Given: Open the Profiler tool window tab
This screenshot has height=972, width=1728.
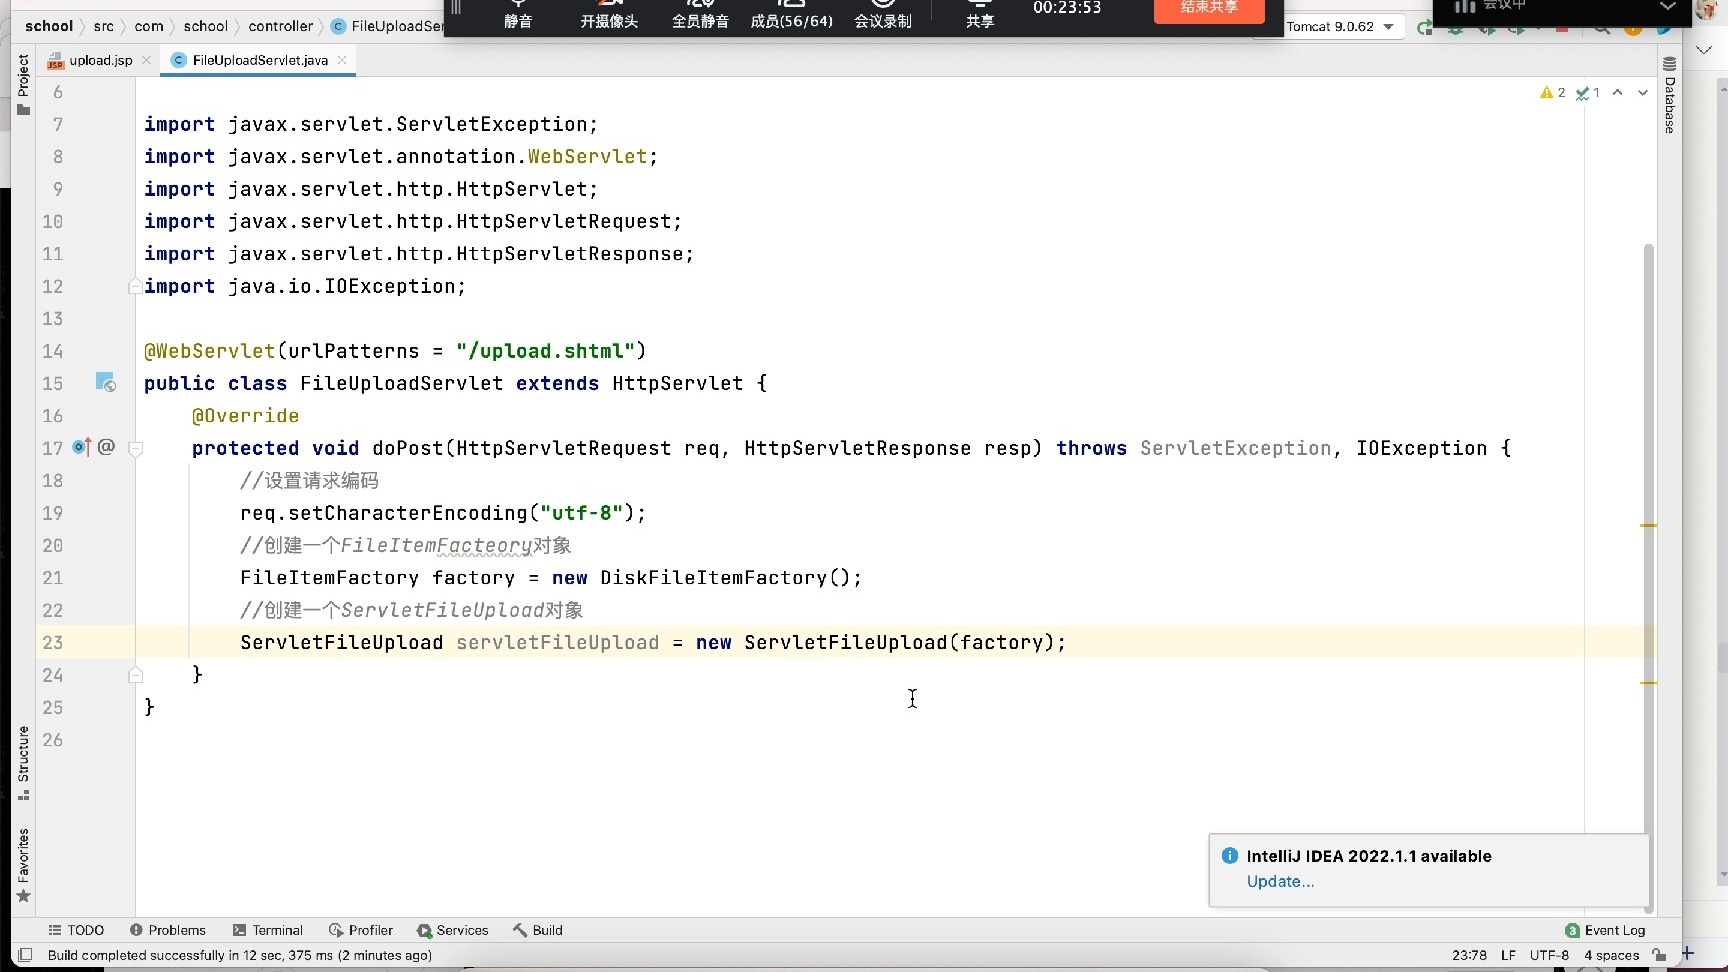Looking at the screenshot, I should (361, 930).
